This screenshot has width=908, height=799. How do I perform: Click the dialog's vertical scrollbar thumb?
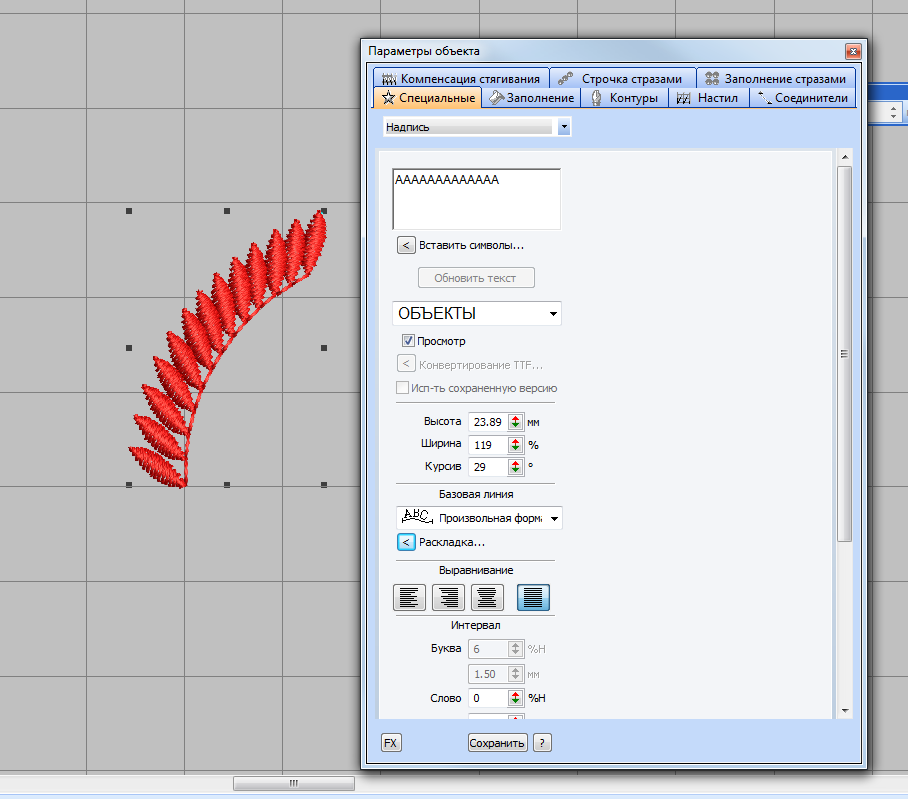coord(844,354)
